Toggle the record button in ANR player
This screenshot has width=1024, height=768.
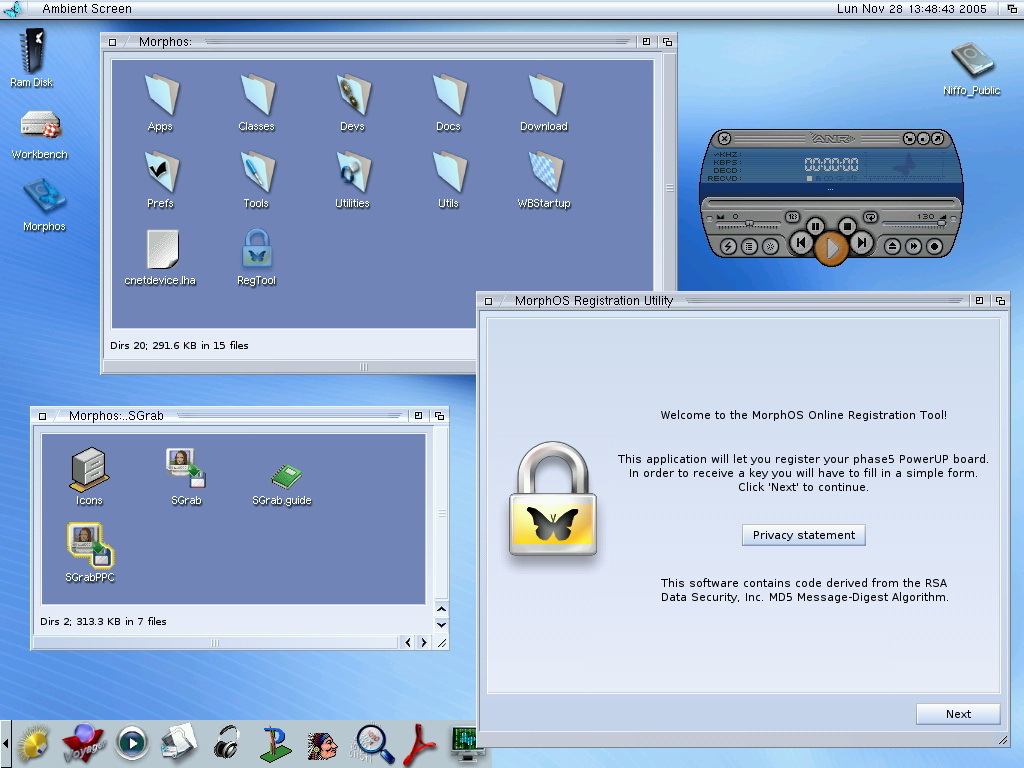click(x=935, y=246)
